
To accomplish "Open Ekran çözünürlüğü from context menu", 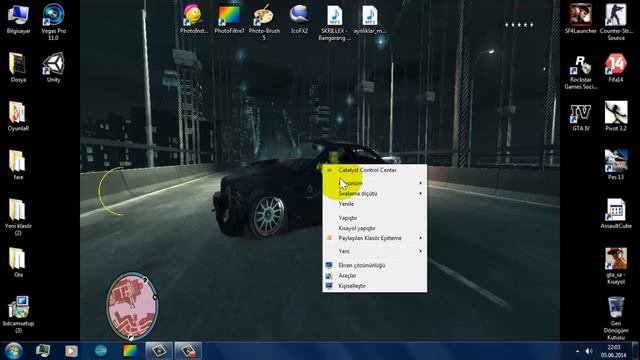I will 375,265.
